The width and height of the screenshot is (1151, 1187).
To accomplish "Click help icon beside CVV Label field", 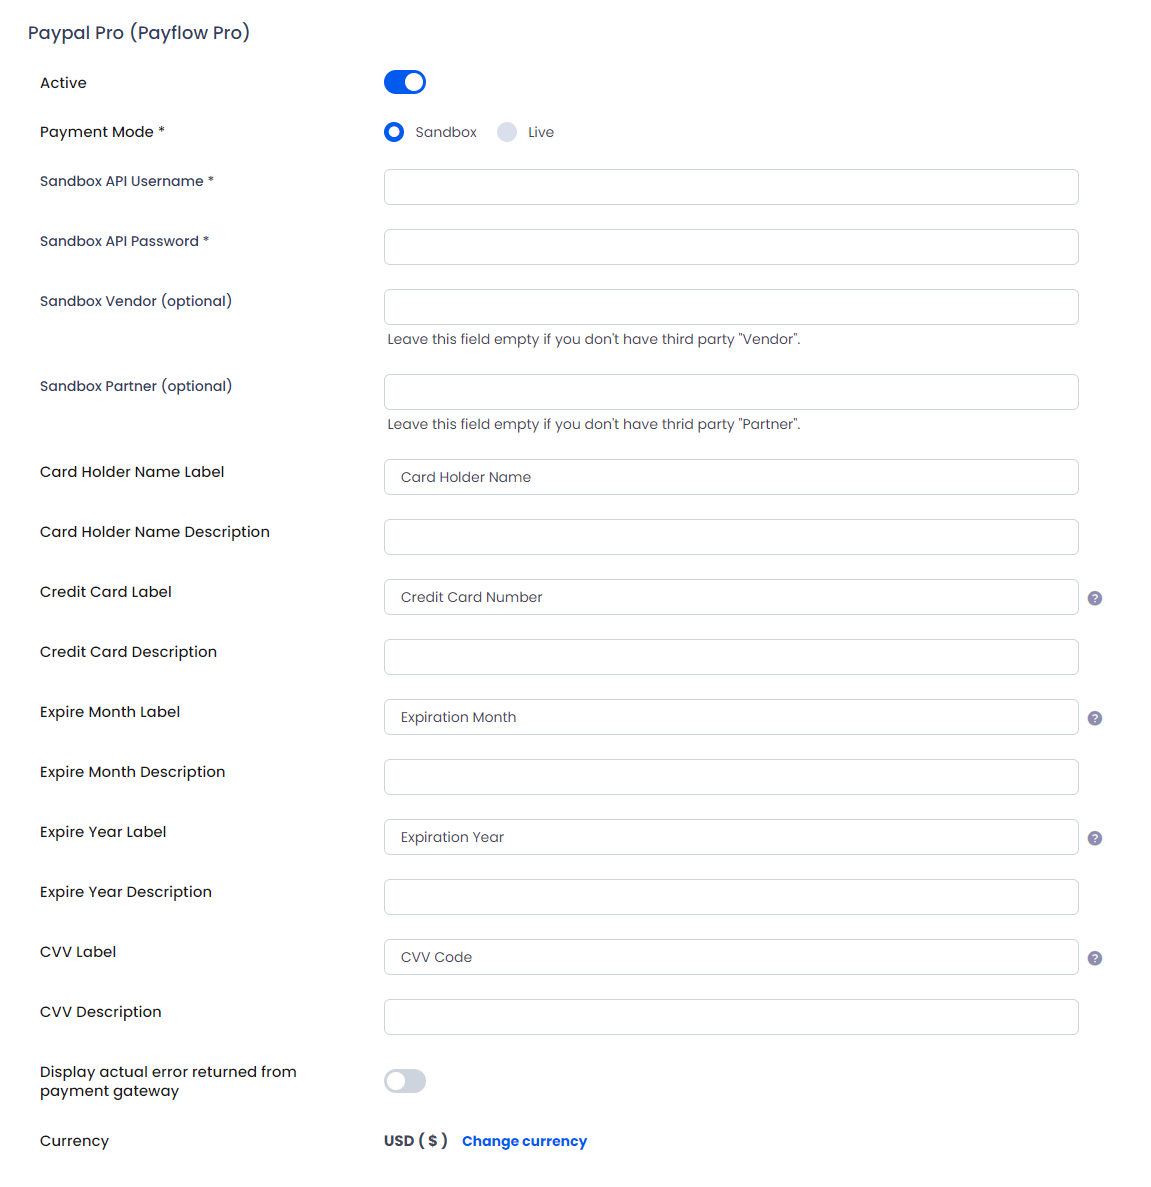I will (1094, 958).
